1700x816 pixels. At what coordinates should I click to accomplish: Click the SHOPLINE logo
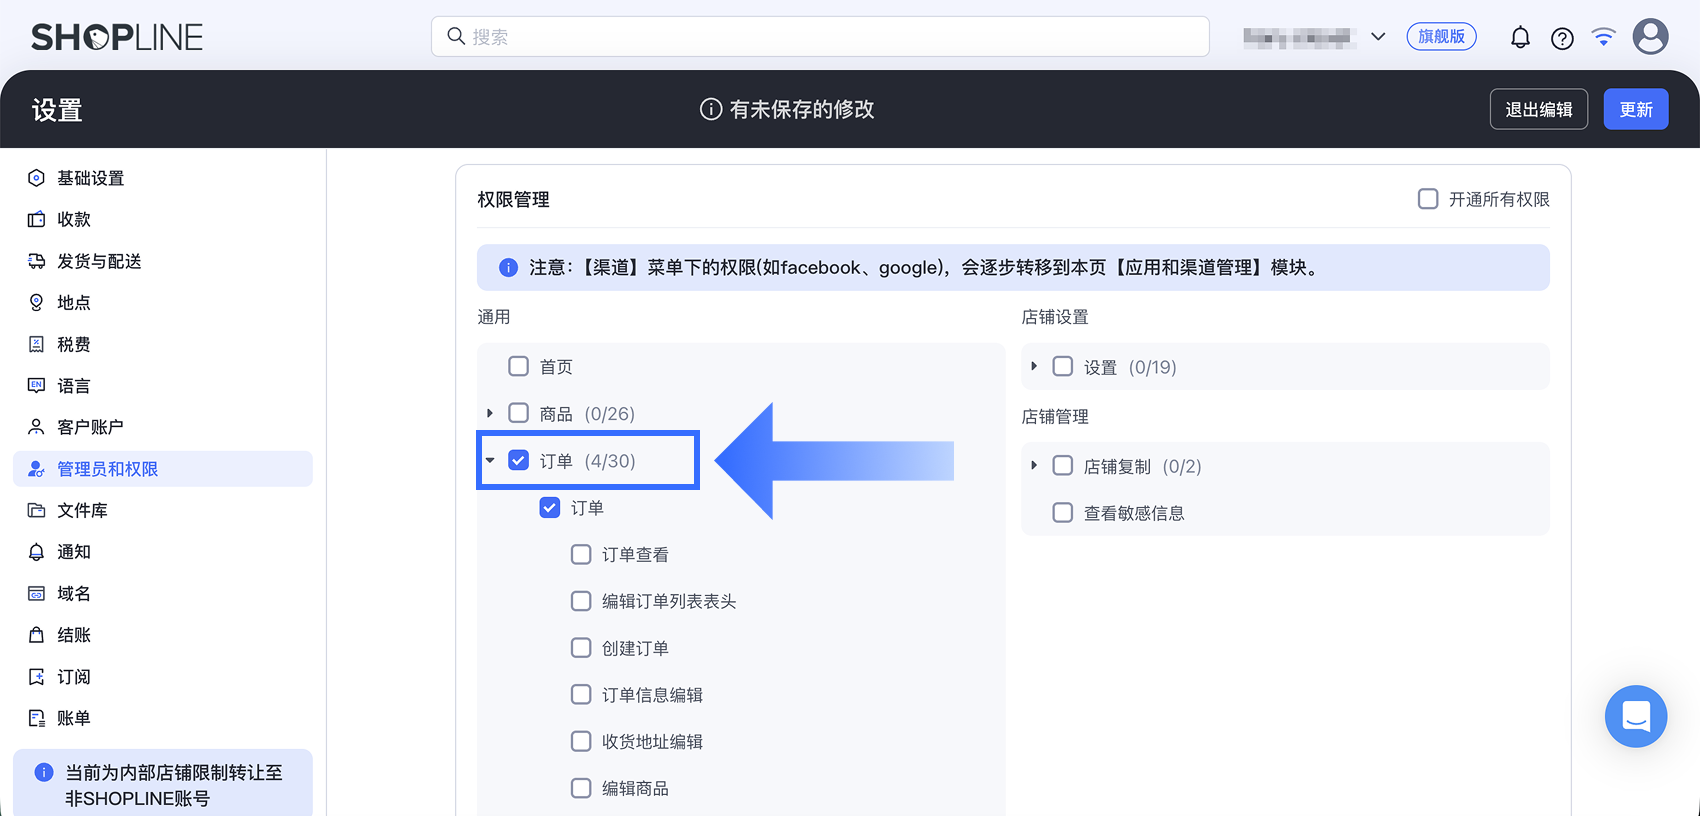tap(117, 37)
